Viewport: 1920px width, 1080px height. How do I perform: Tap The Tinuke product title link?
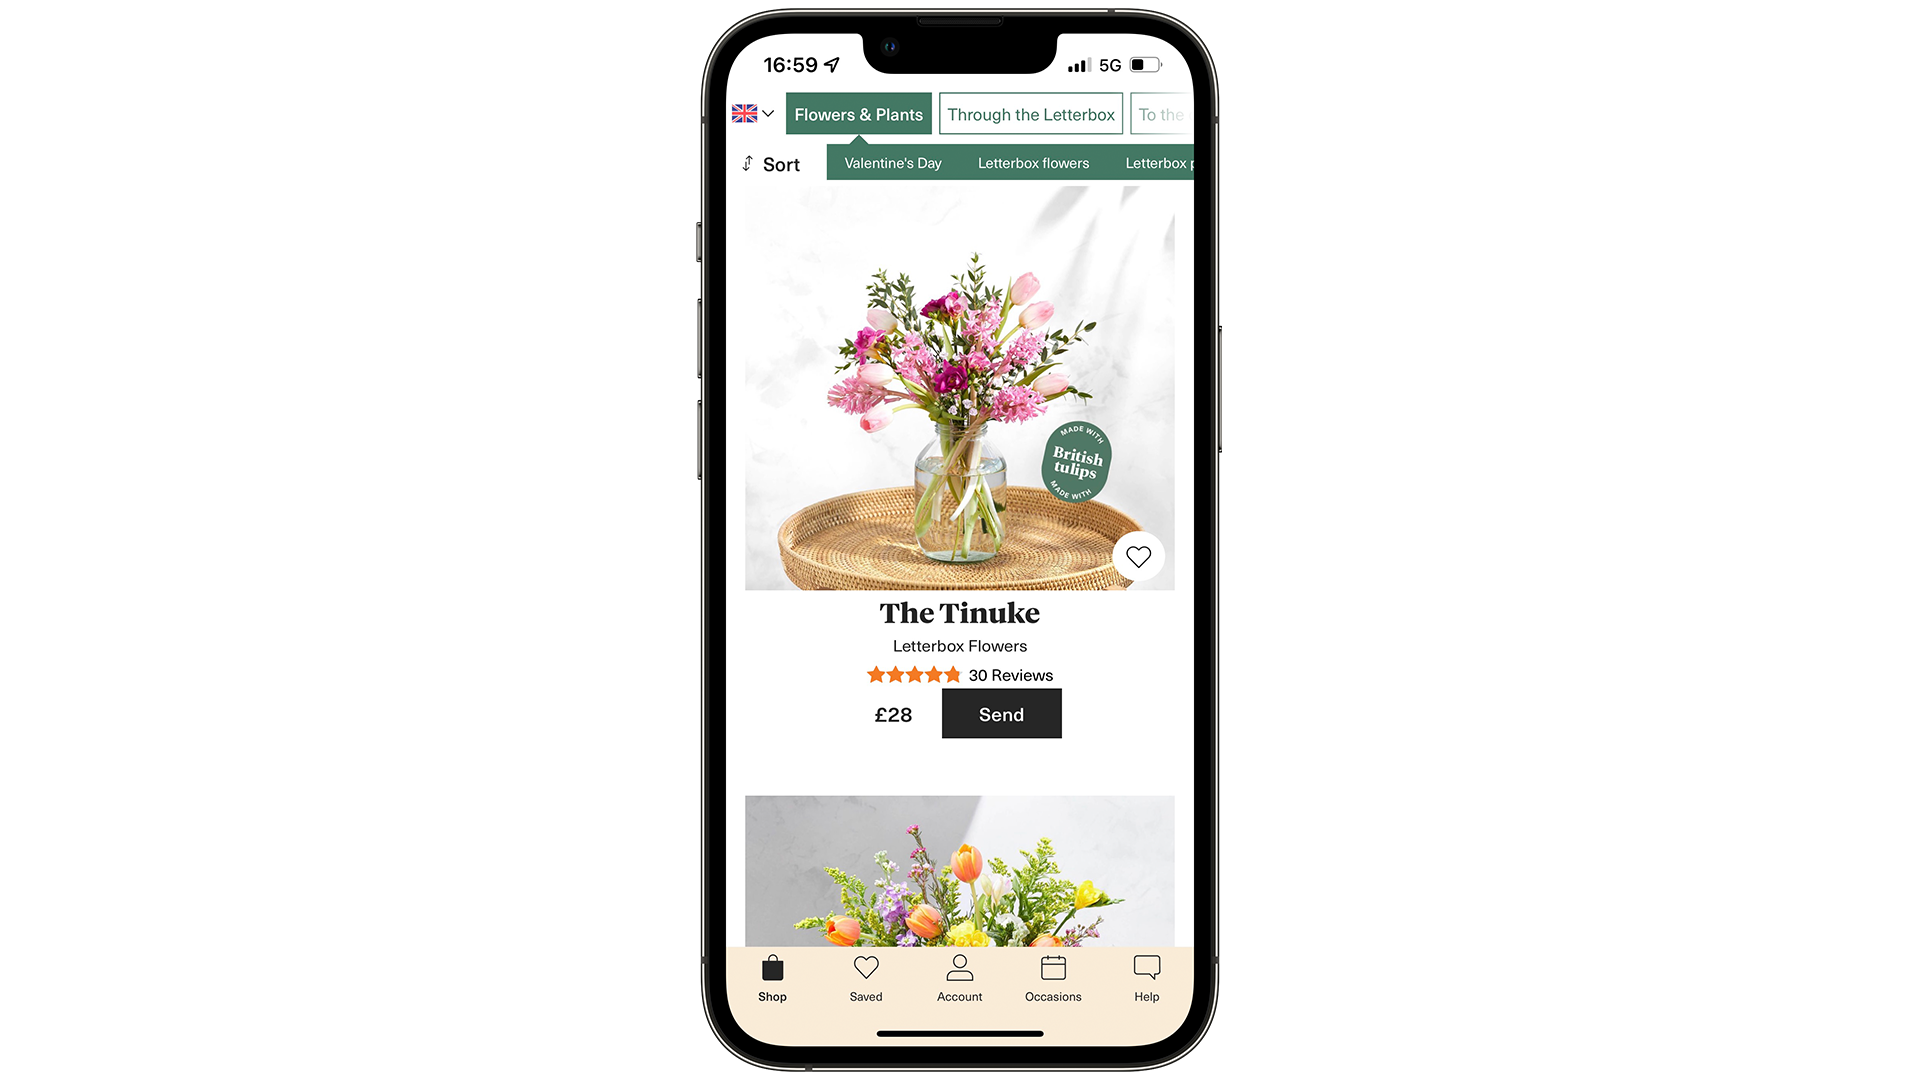[x=959, y=612]
